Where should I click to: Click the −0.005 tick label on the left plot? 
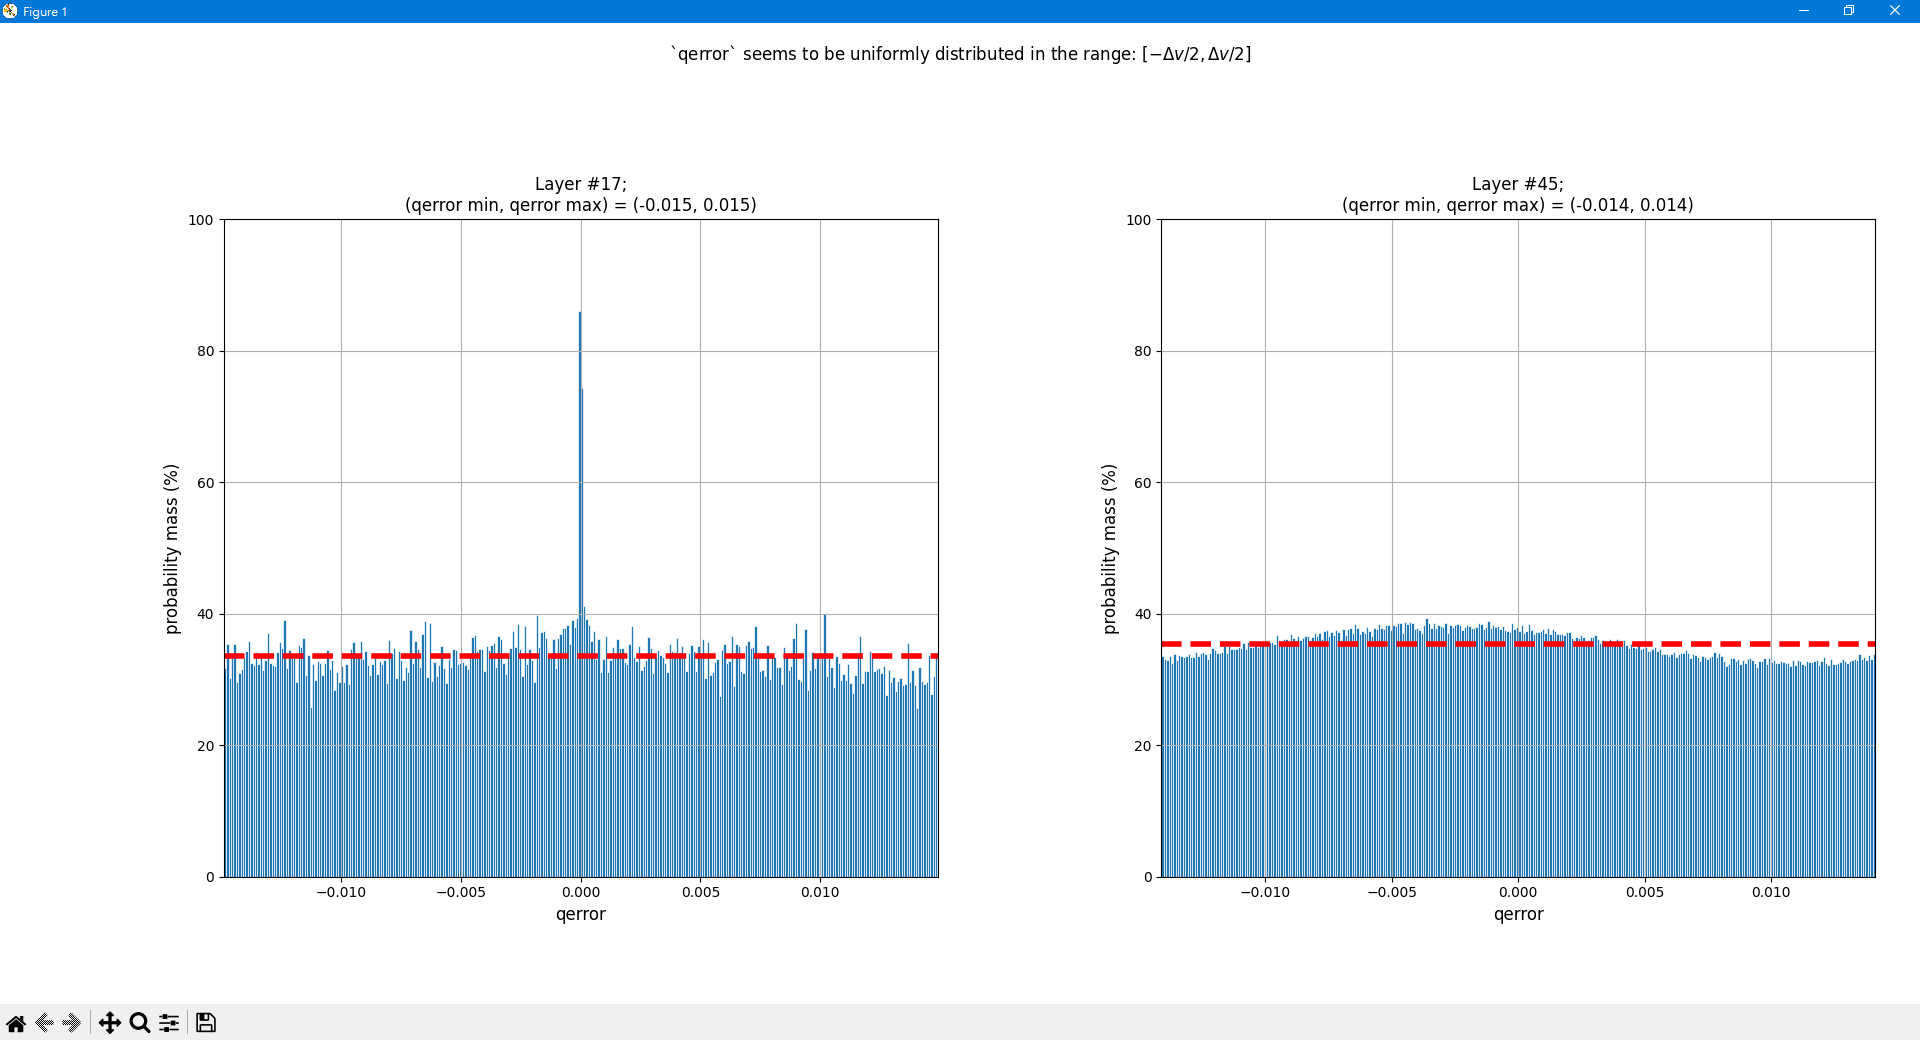[461, 892]
